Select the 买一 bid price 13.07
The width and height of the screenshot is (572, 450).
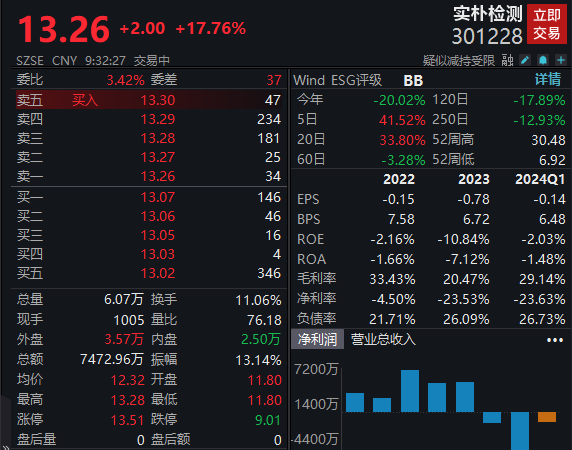[158, 197]
